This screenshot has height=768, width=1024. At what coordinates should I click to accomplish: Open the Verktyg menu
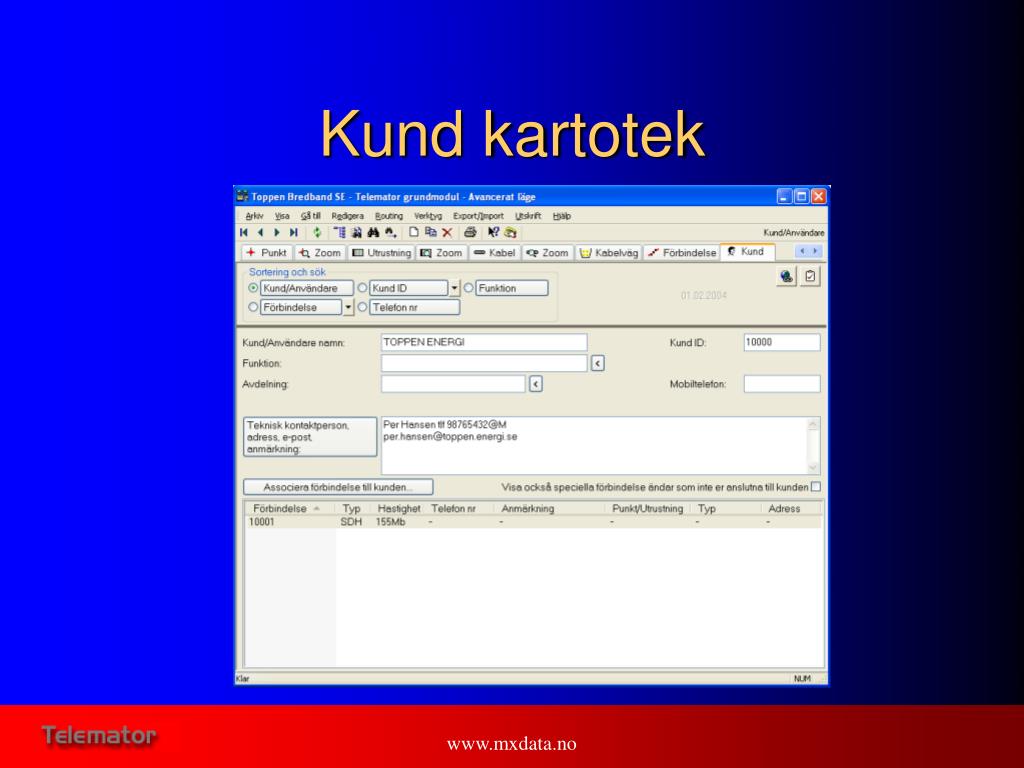[x=428, y=216]
